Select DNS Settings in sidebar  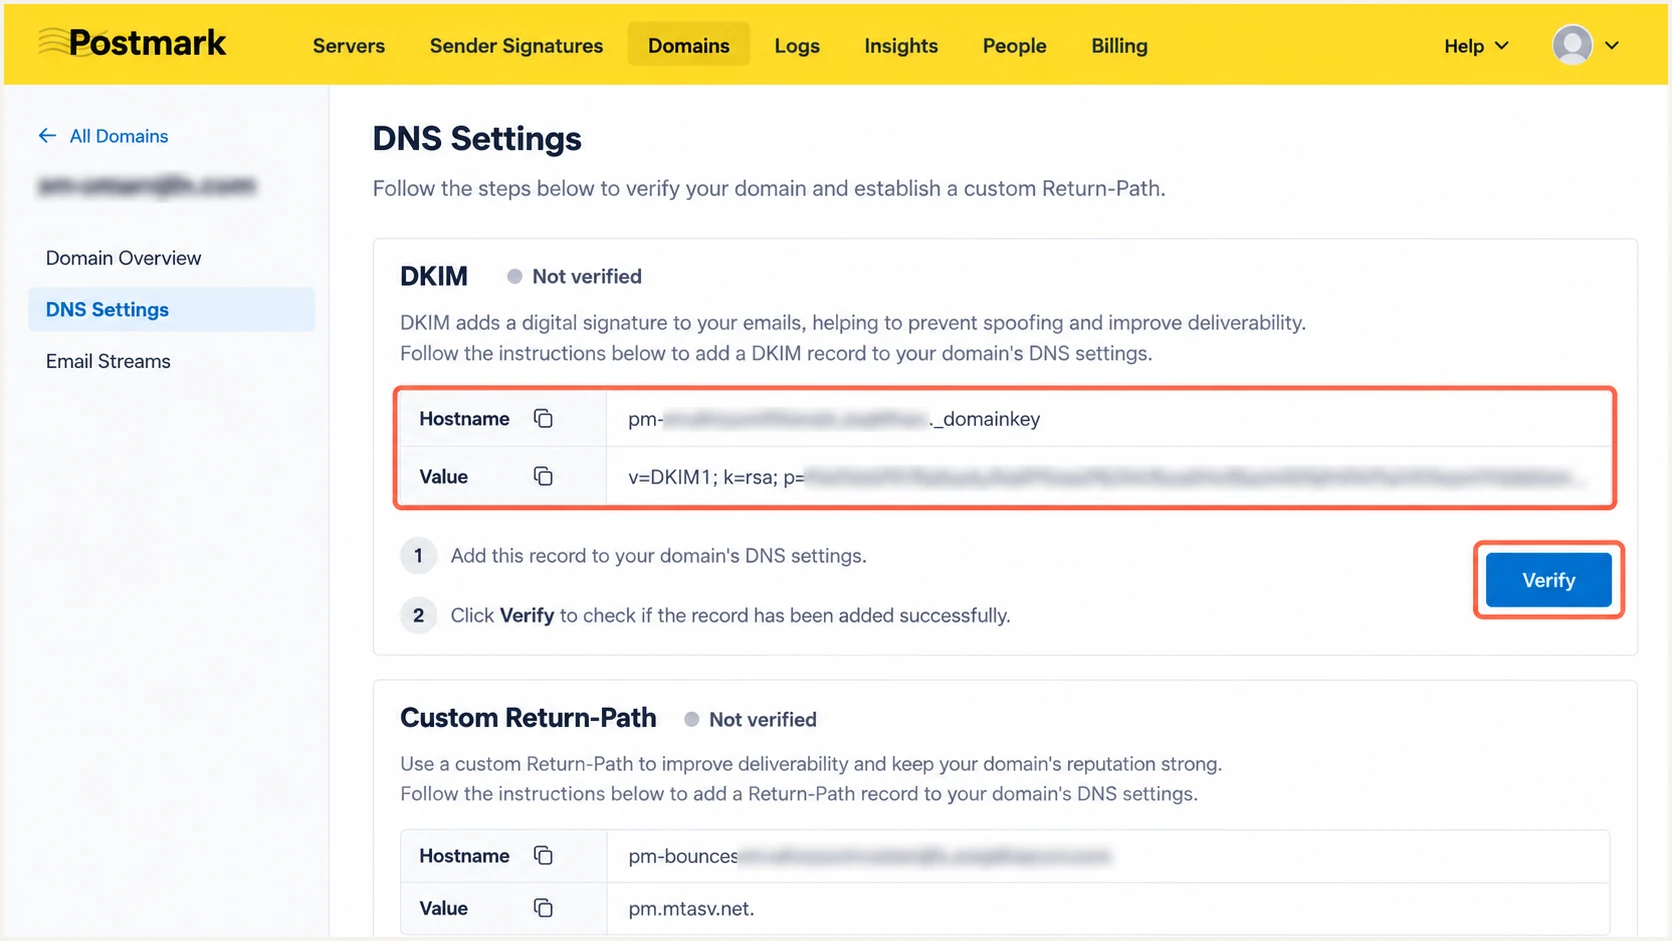pyautogui.click(x=171, y=309)
